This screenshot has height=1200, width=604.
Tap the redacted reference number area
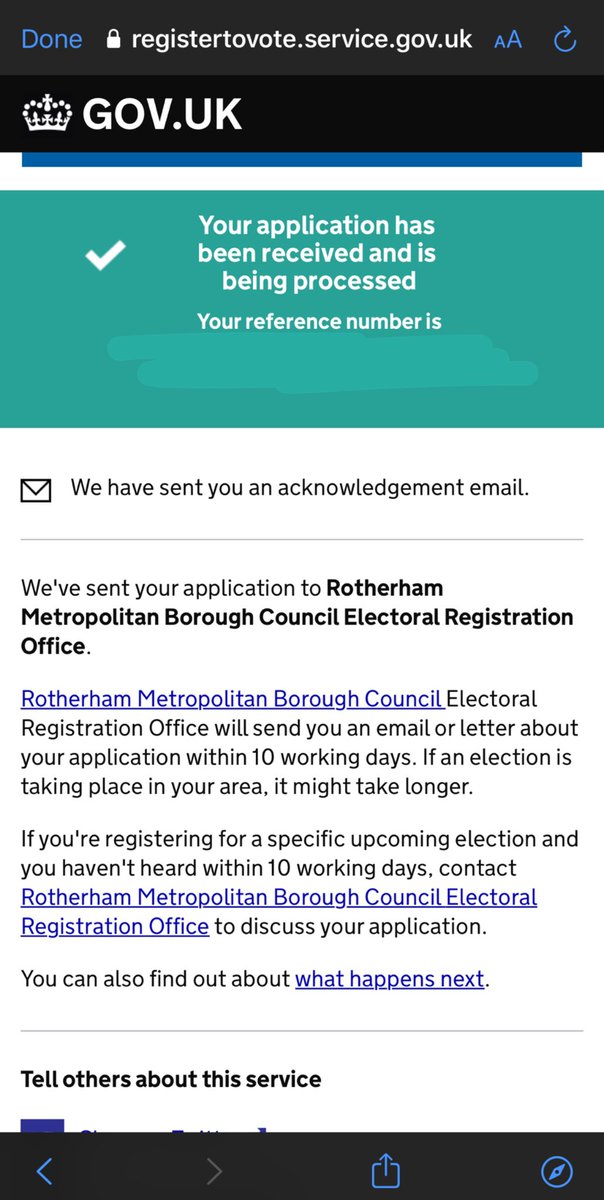tap(323, 362)
